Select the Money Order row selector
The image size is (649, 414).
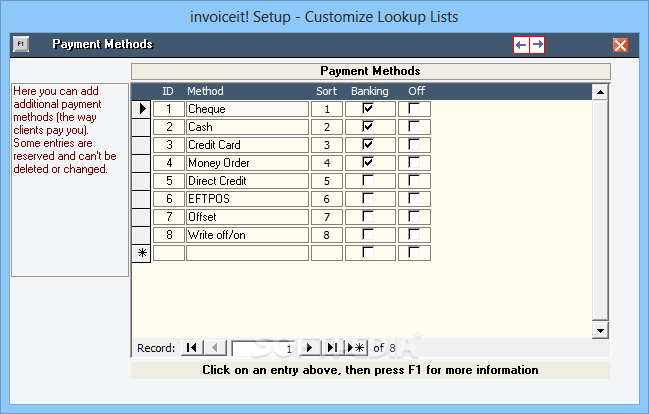point(141,163)
